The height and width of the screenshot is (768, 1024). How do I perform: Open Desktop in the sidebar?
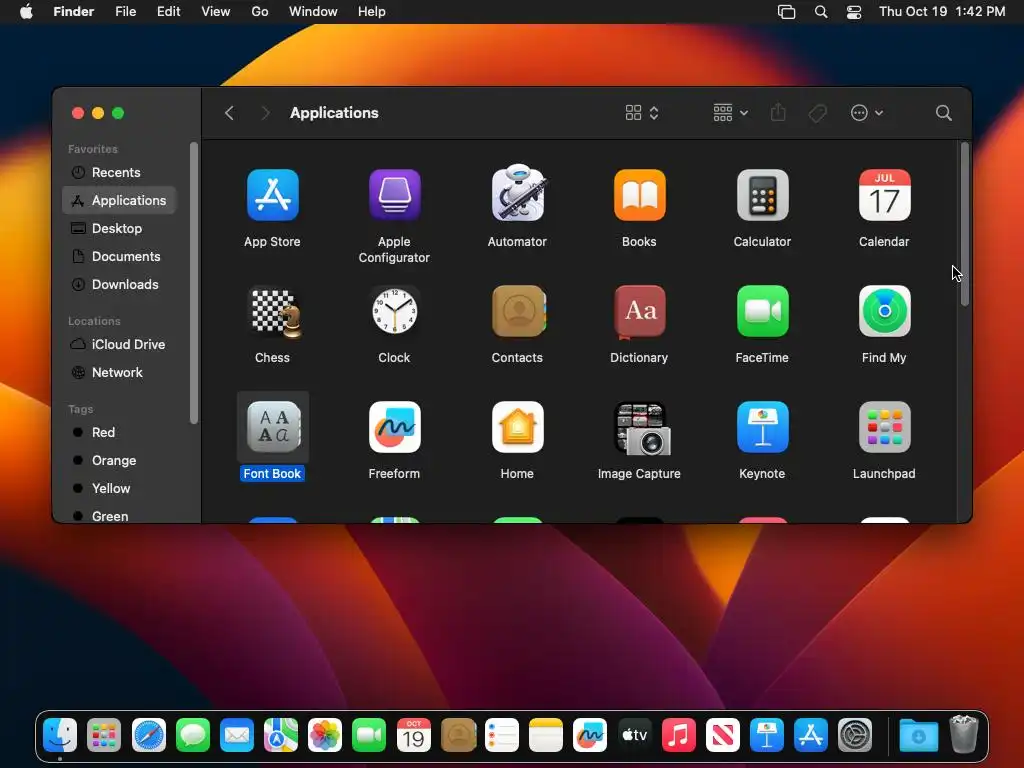pos(119,229)
